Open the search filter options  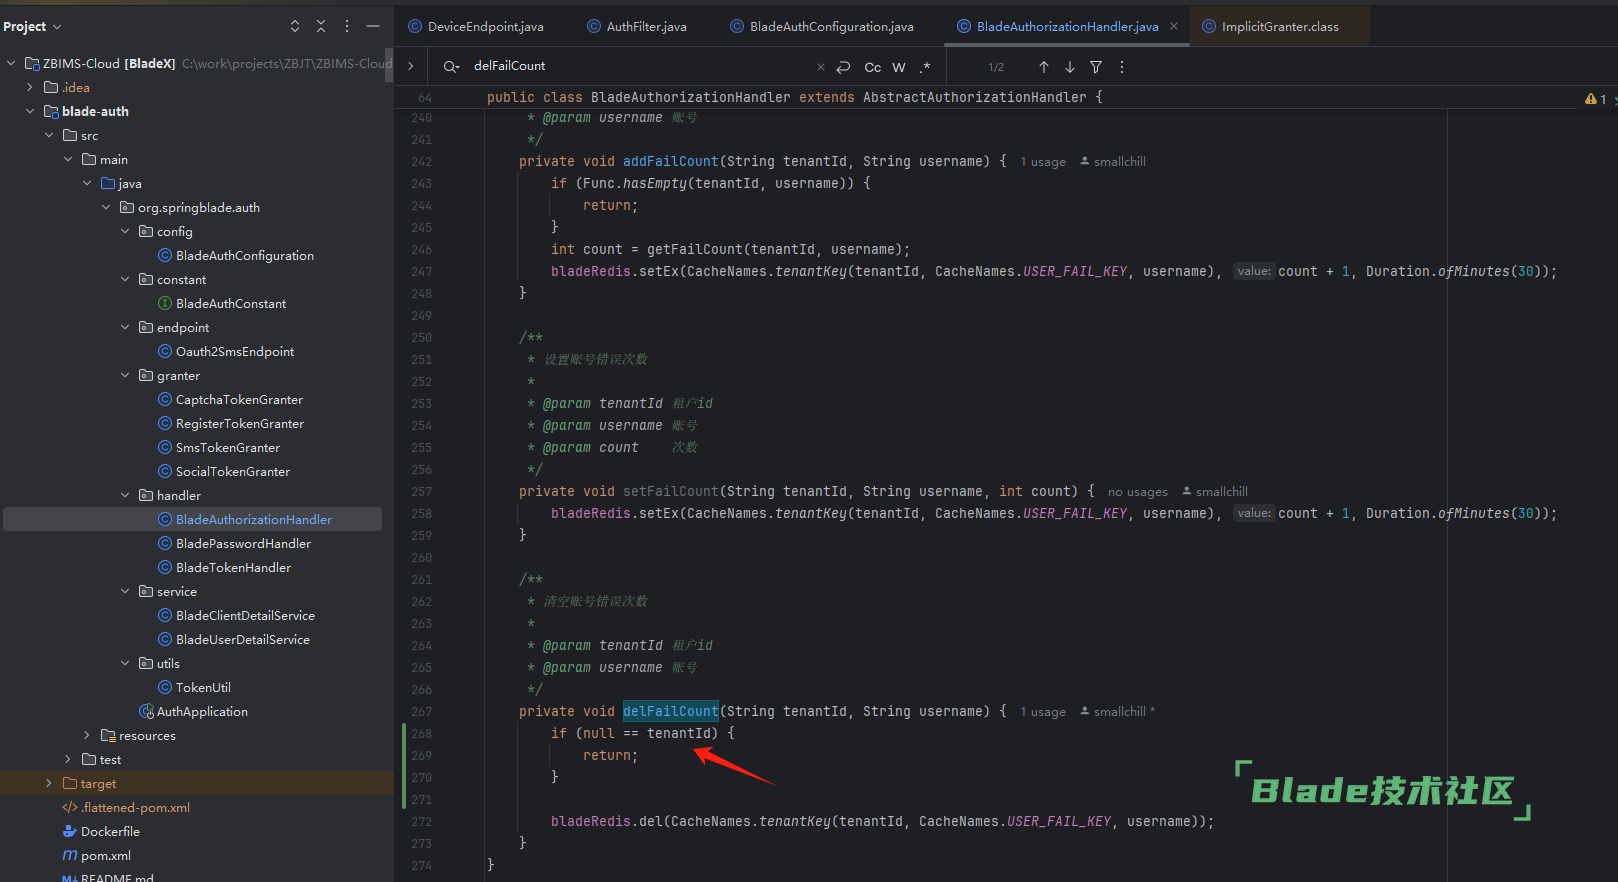1096,67
